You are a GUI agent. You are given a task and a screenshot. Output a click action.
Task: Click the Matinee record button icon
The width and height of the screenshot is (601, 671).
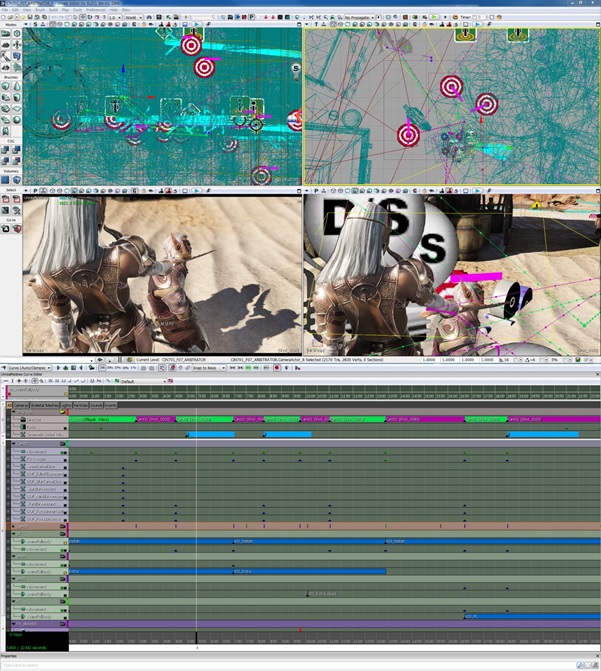(276, 368)
